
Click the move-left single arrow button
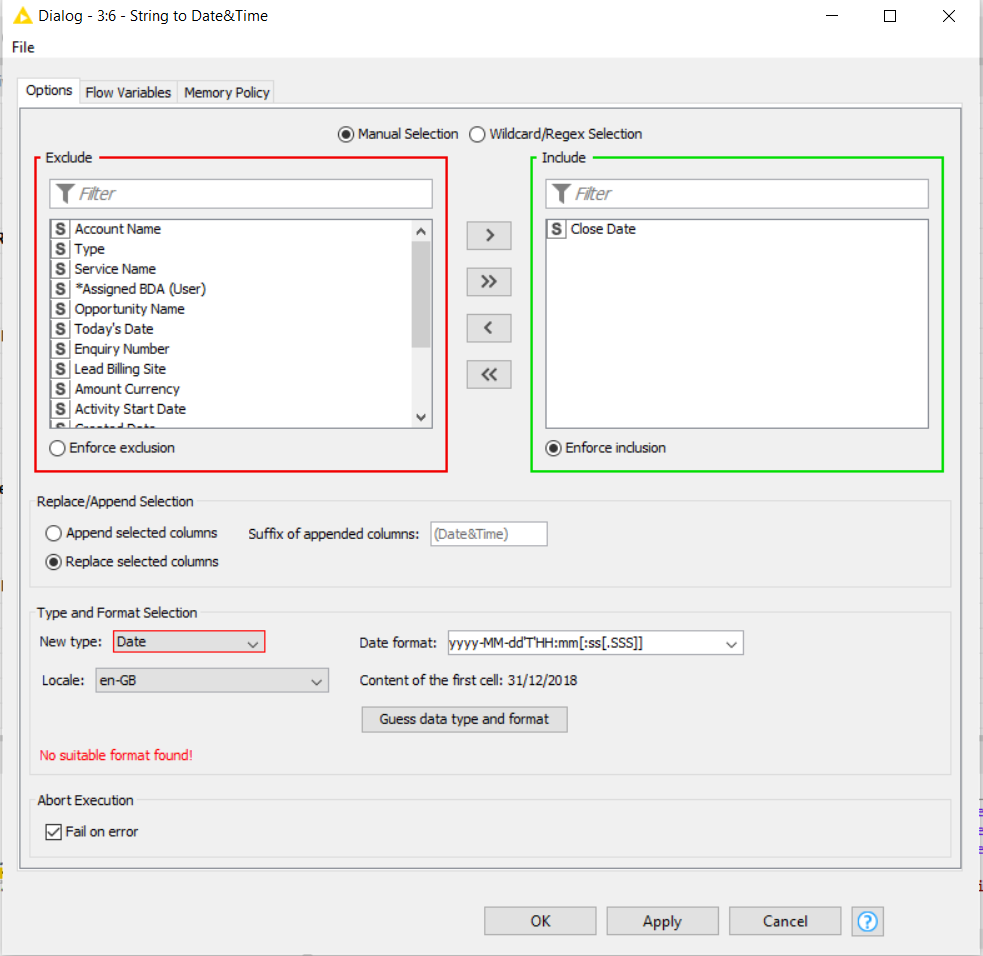(489, 328)
